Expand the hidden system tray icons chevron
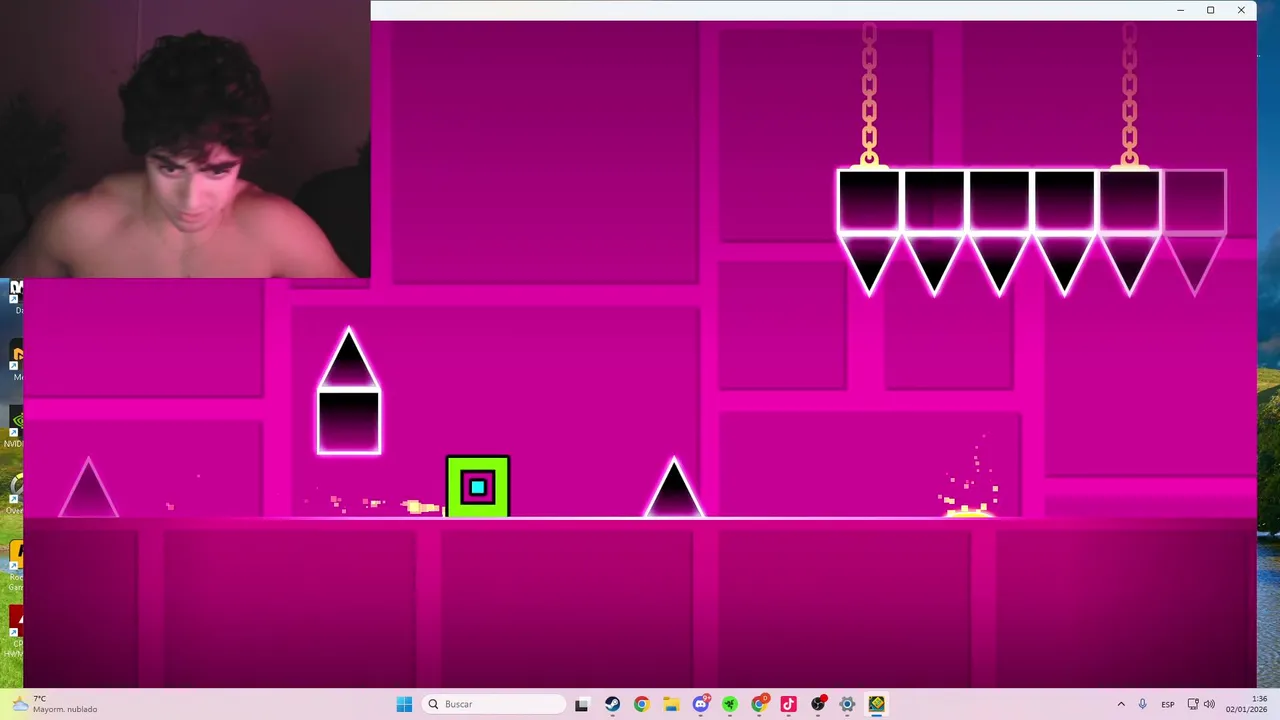 [x=1121, y=704]
